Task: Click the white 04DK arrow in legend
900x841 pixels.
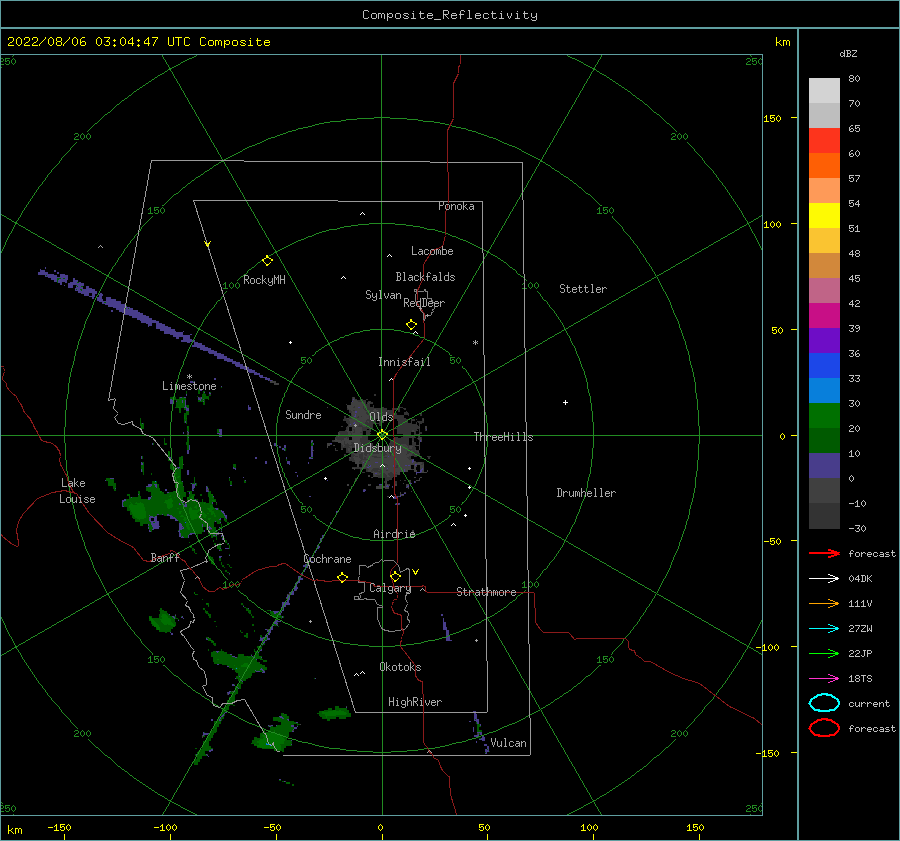Action: tap(824, 578)
